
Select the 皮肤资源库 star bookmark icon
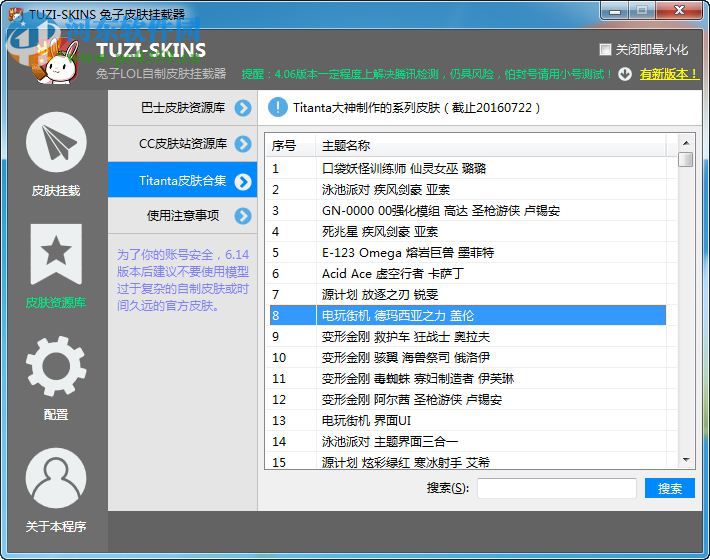coord(56,254)
